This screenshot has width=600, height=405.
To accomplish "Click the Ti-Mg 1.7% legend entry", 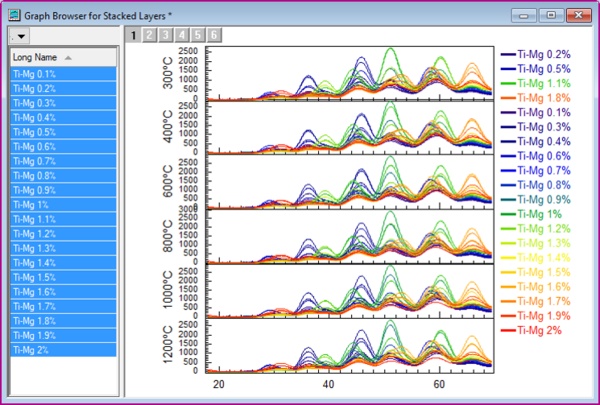I will pos(536,302).
